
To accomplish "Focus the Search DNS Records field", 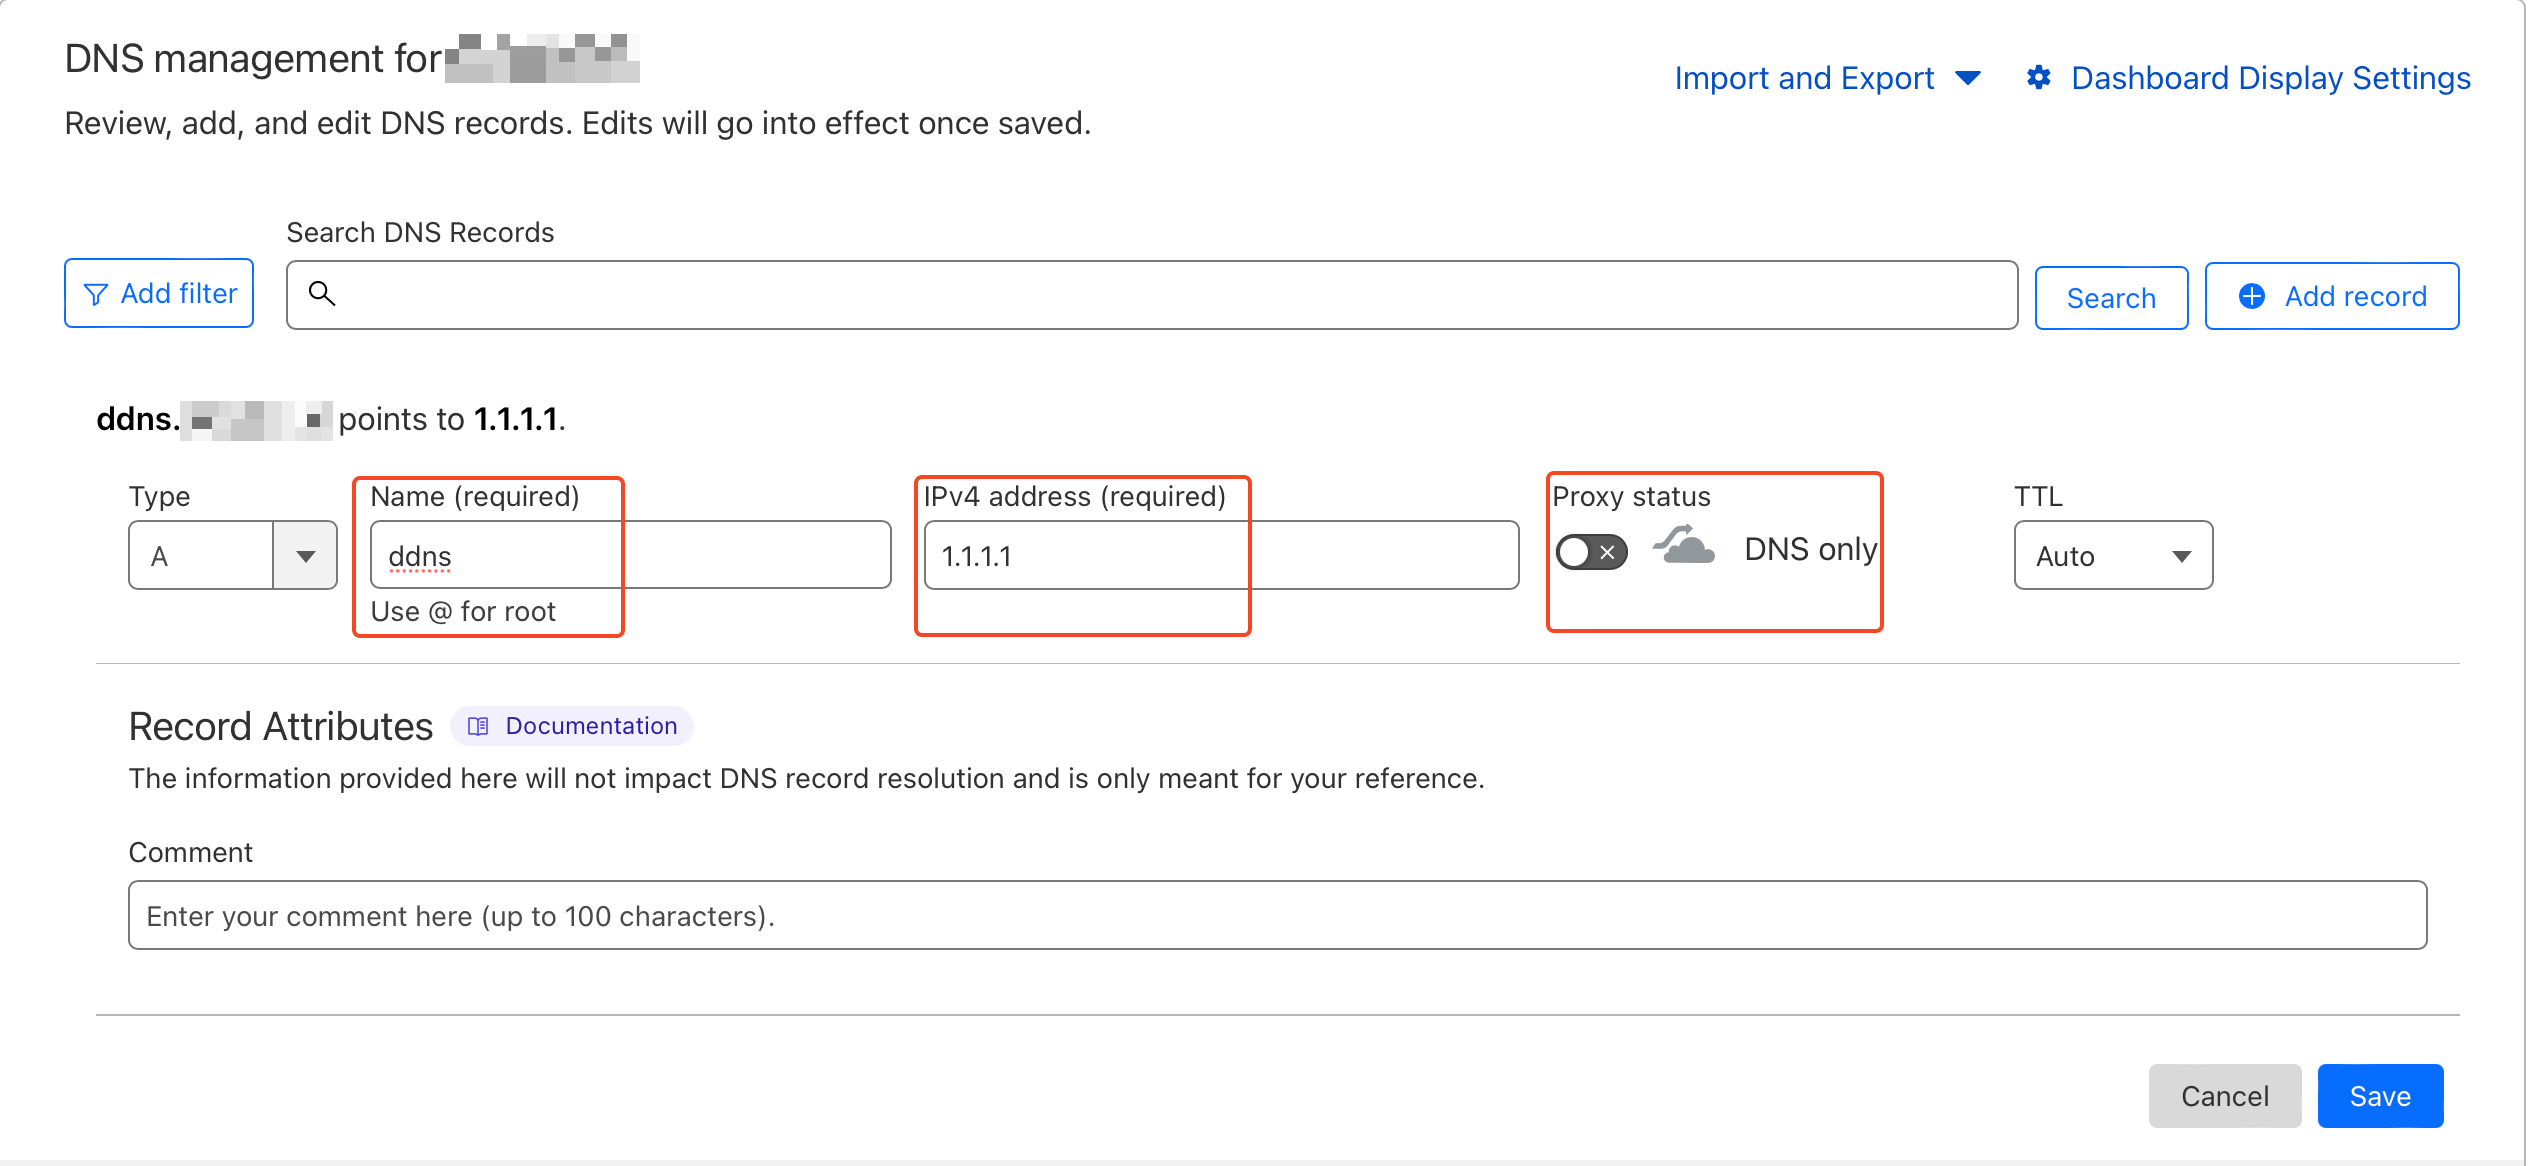I will [x=1150, y=295].
